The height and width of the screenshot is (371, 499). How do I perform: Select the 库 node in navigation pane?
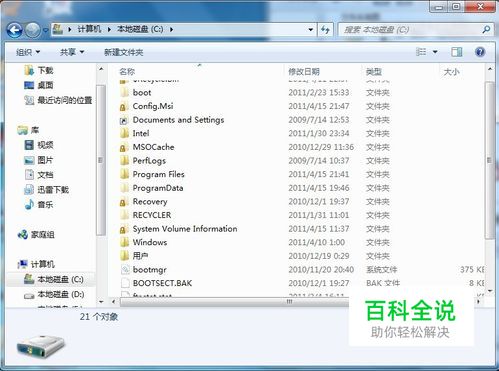[29, 130]
